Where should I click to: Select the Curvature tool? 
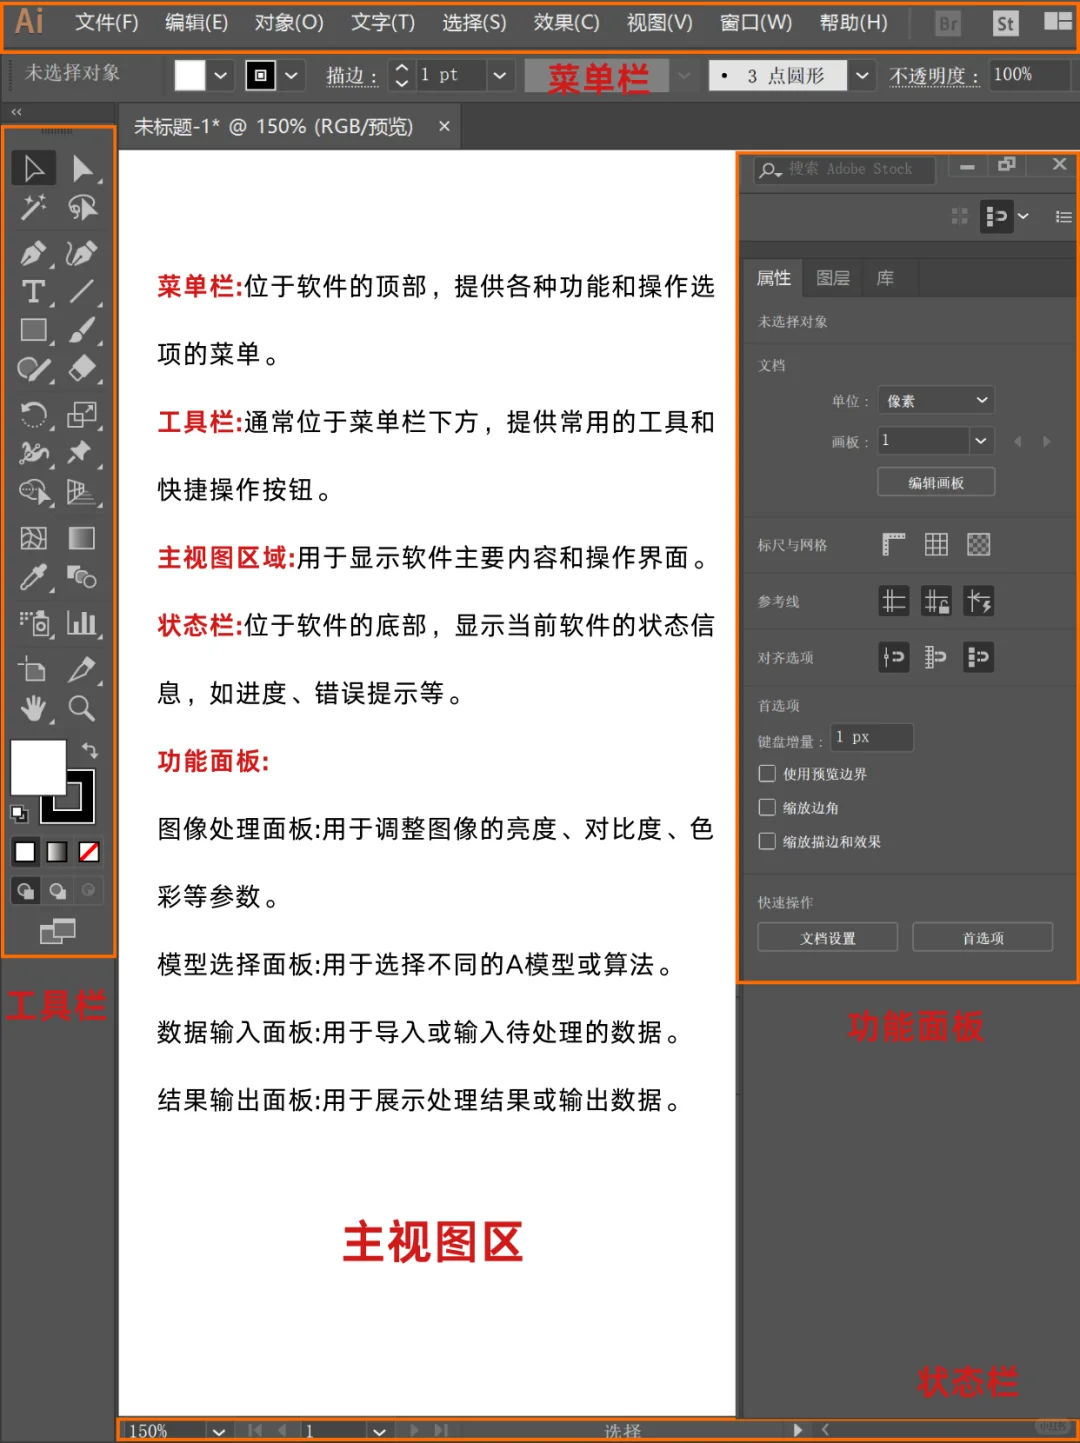point(82,252)
